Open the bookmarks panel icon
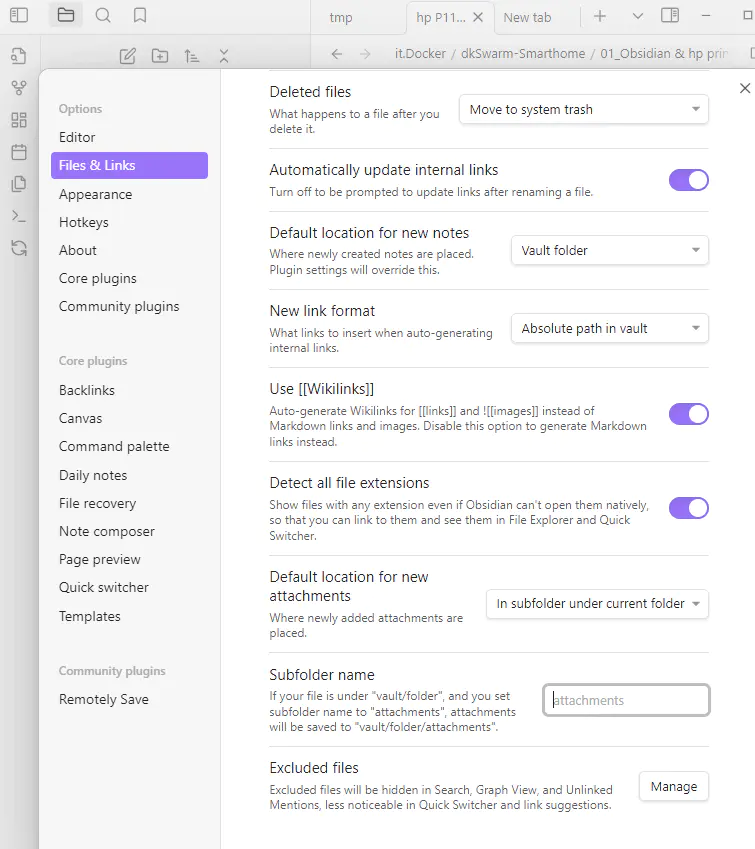The height and width of the screenshot is (849, 755). click(x=140, y=16)
